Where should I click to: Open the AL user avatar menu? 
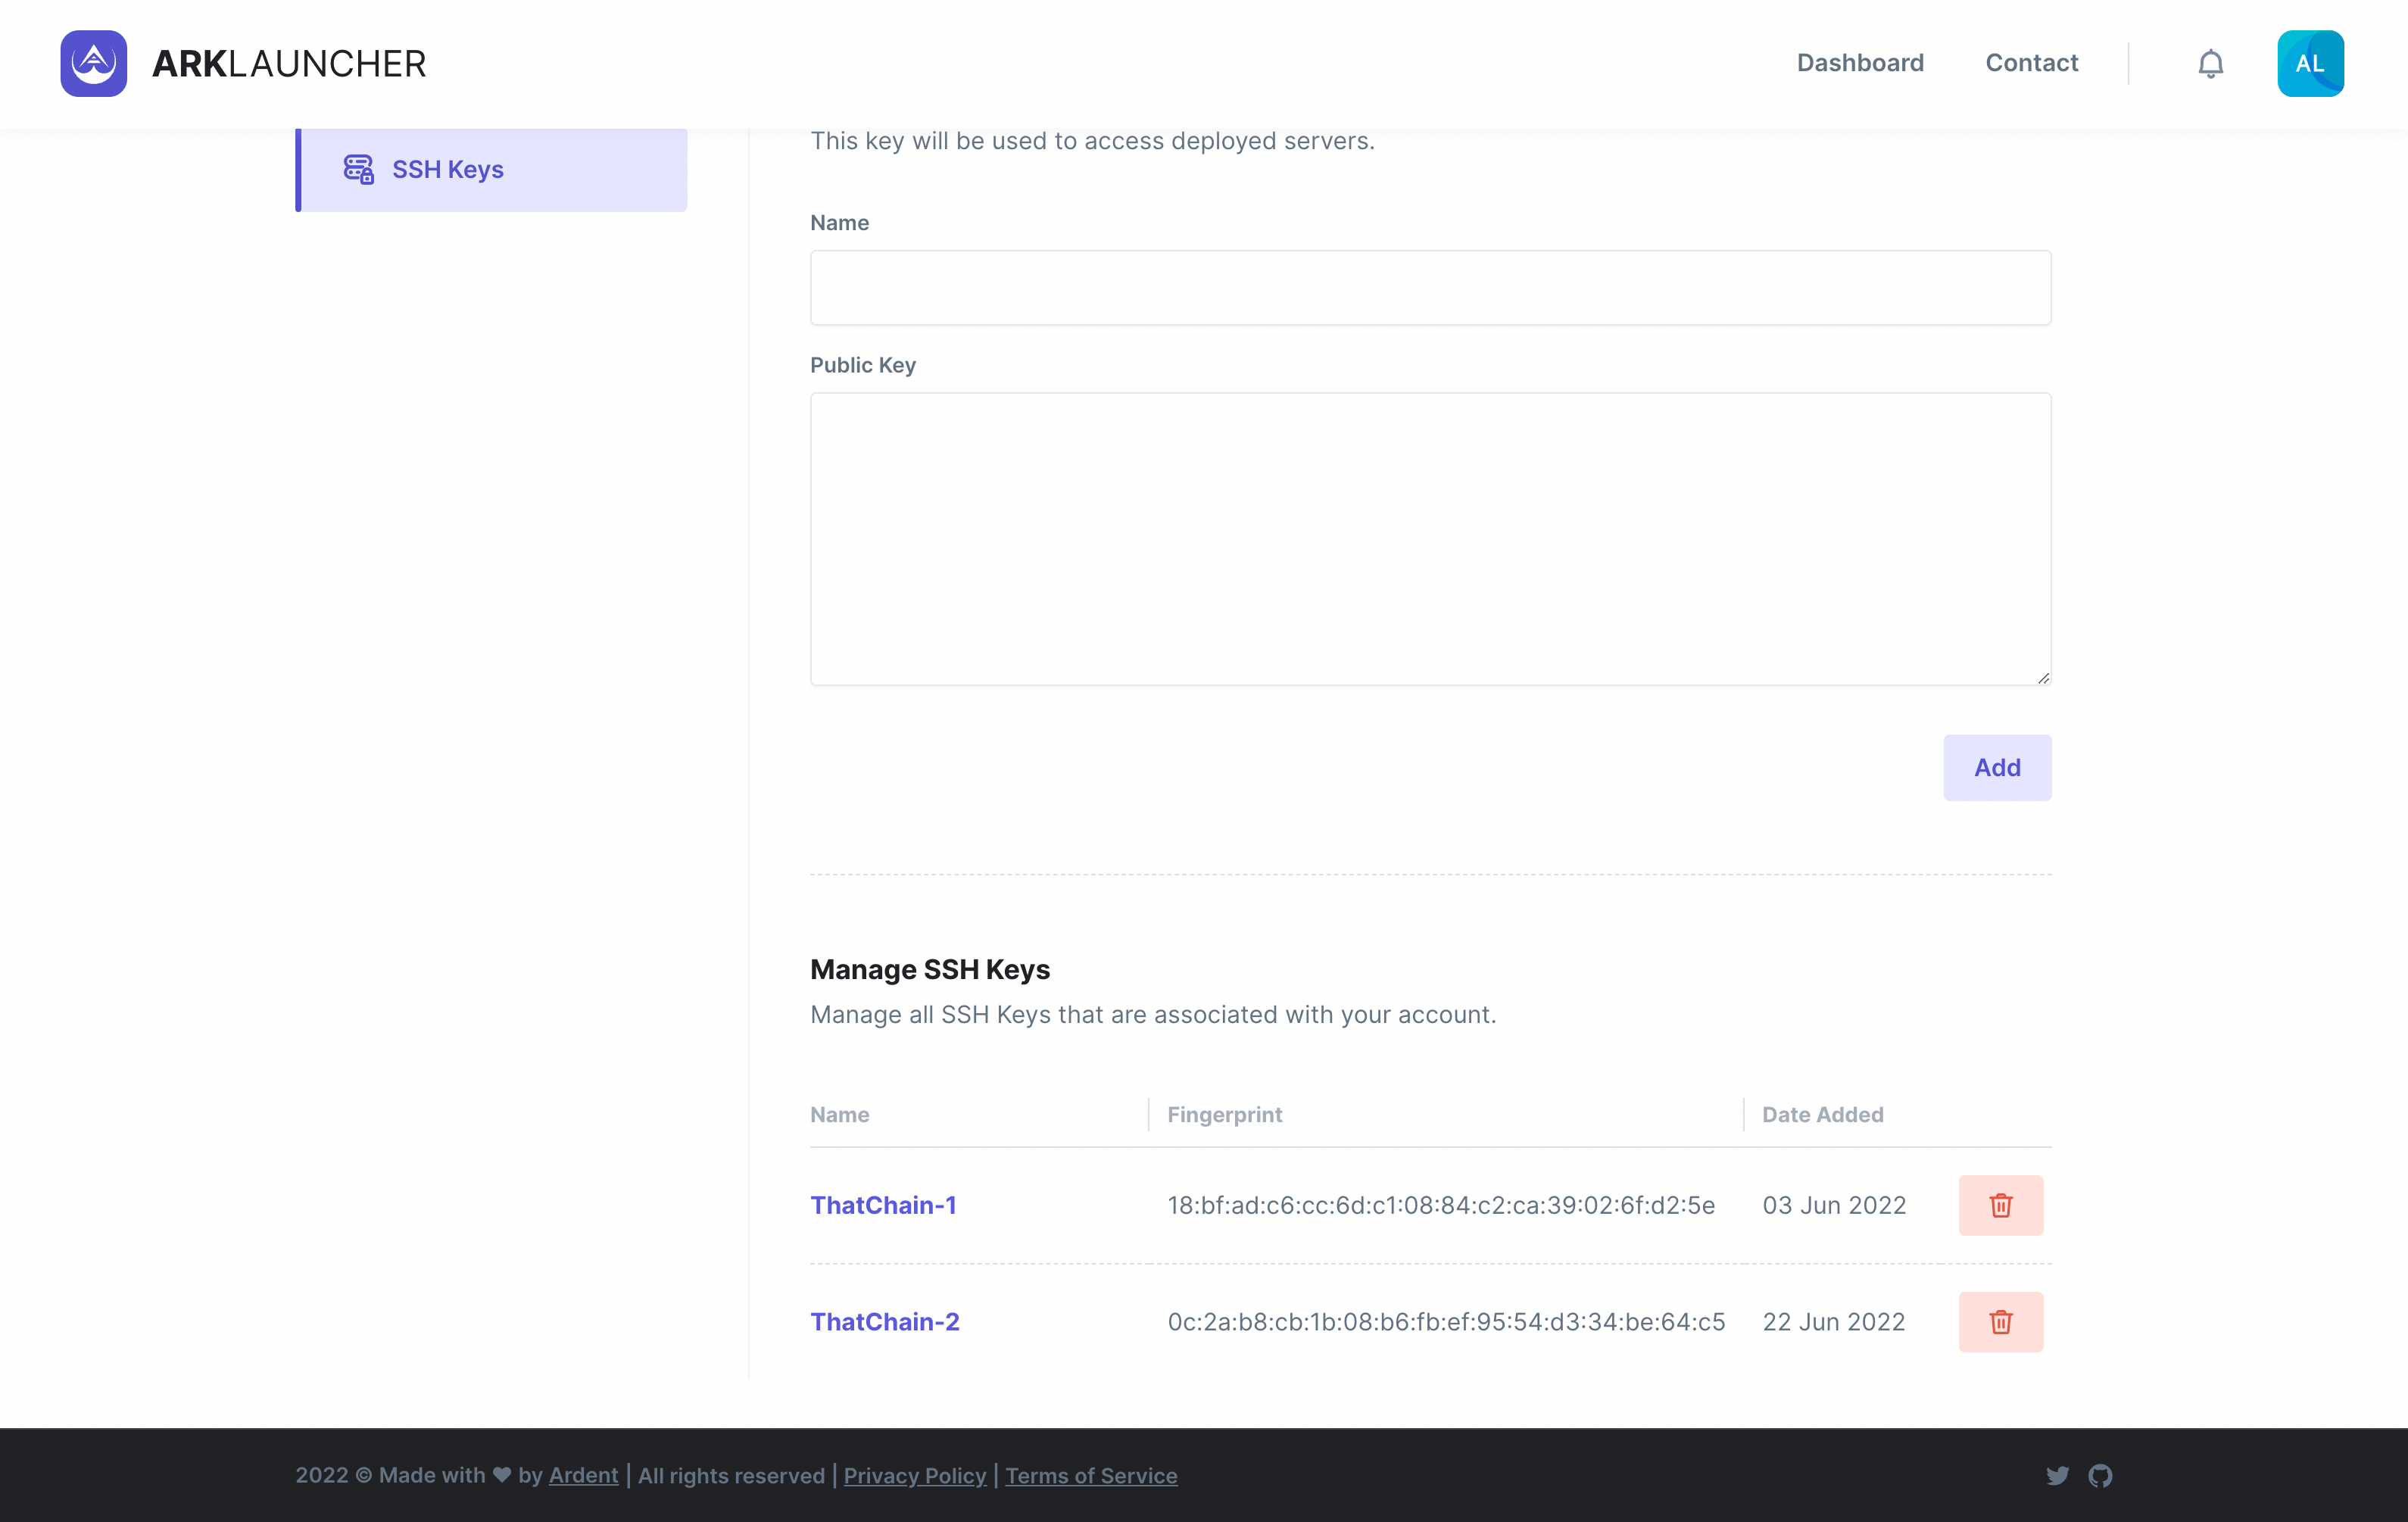pyautogui.click(x=2309, y=63)
